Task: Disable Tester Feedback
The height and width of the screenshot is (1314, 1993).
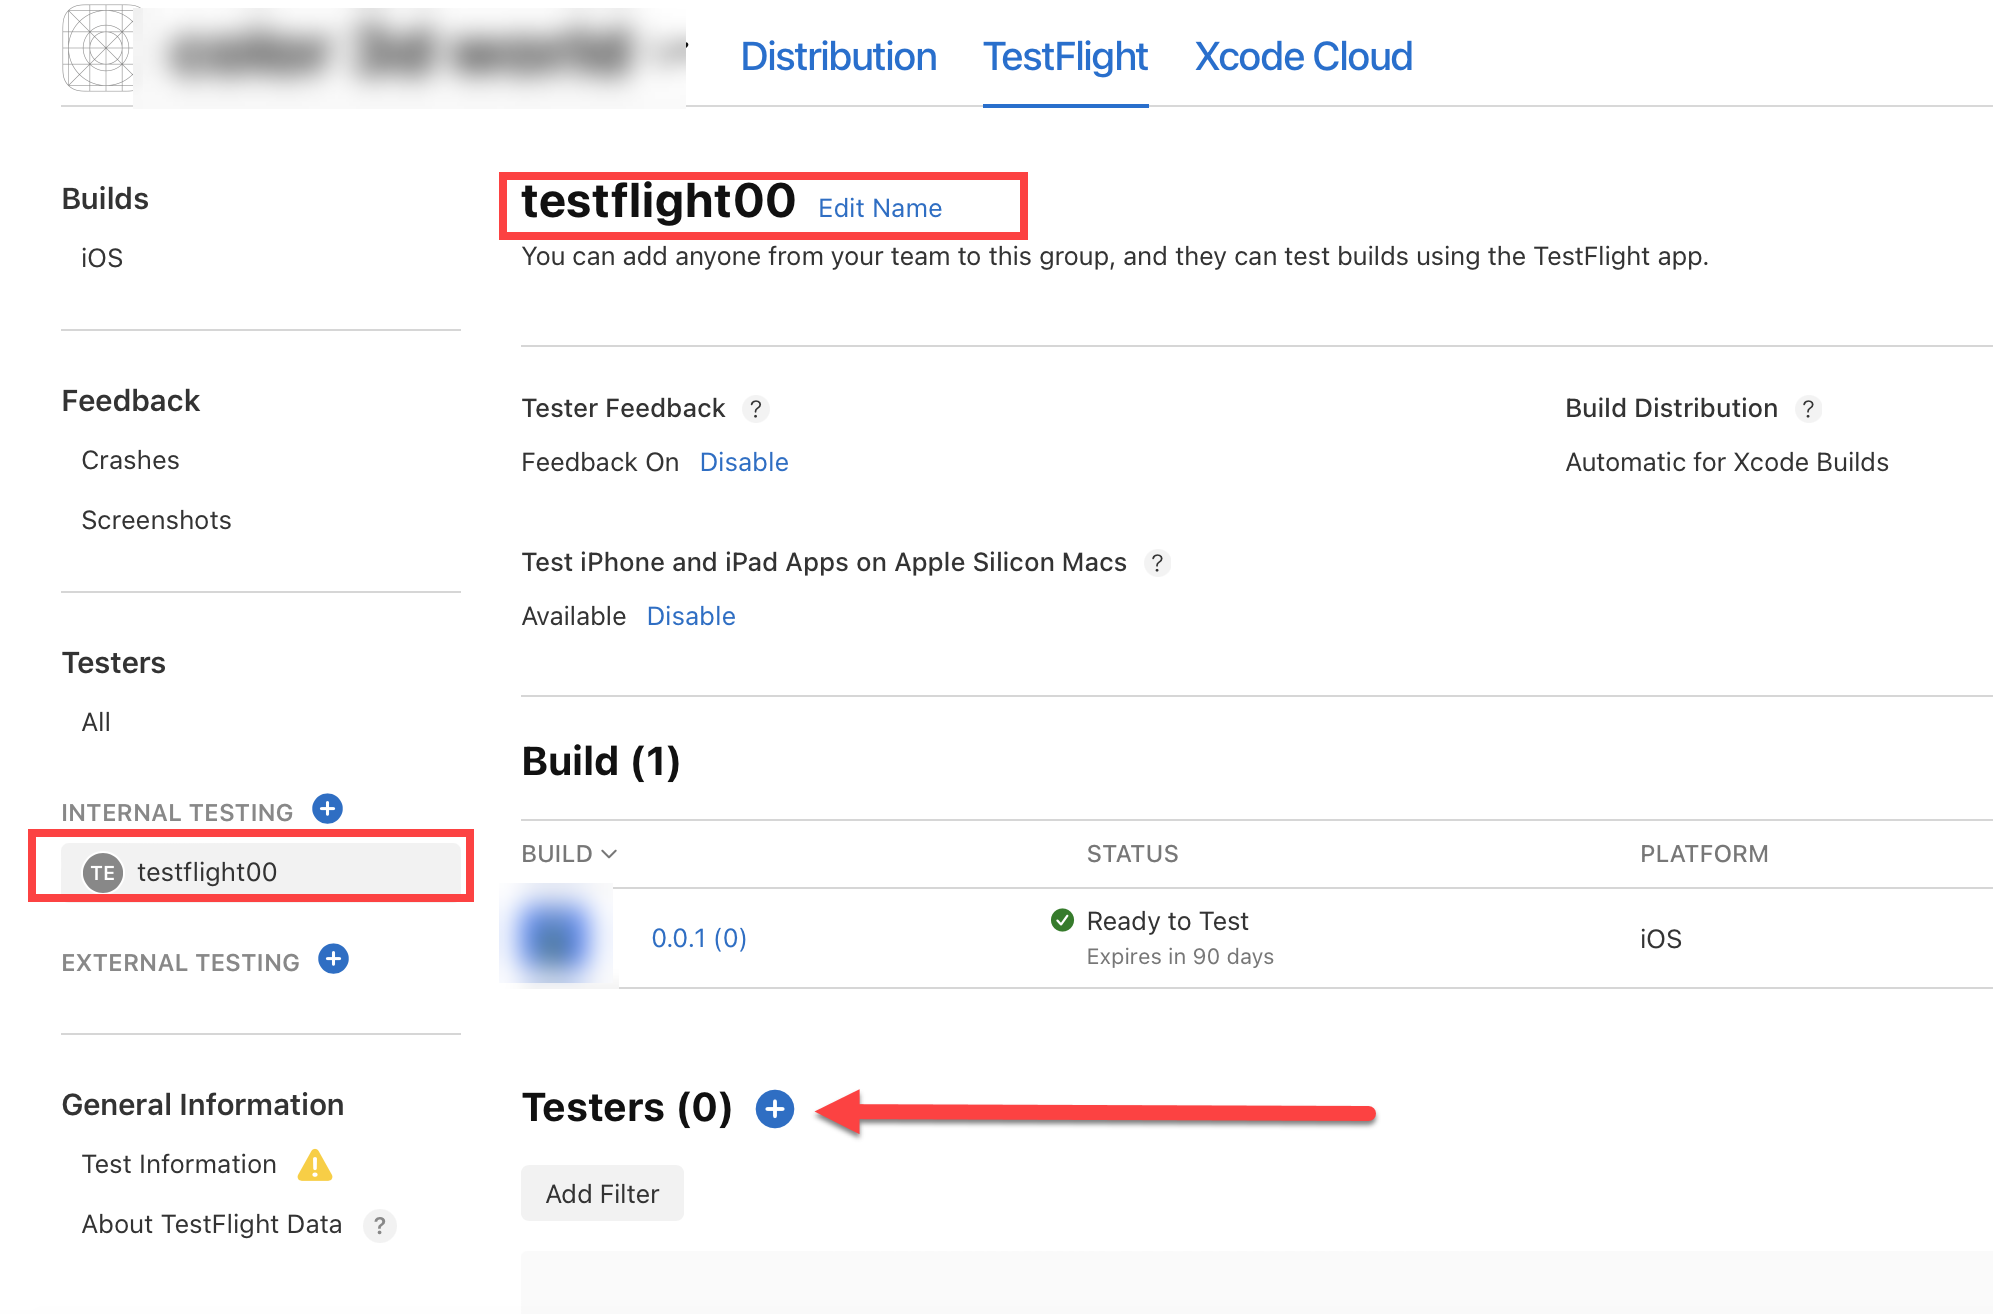Action: click(744, 462)
